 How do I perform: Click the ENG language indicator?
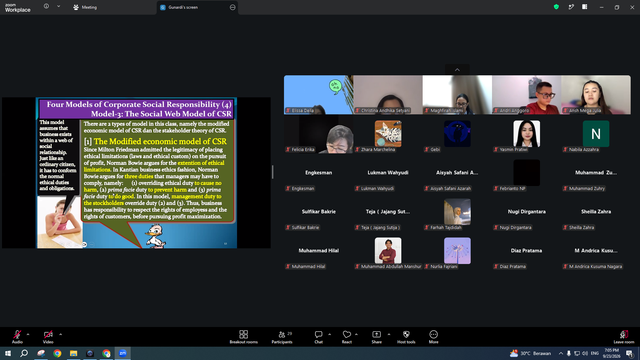(595, 353)
